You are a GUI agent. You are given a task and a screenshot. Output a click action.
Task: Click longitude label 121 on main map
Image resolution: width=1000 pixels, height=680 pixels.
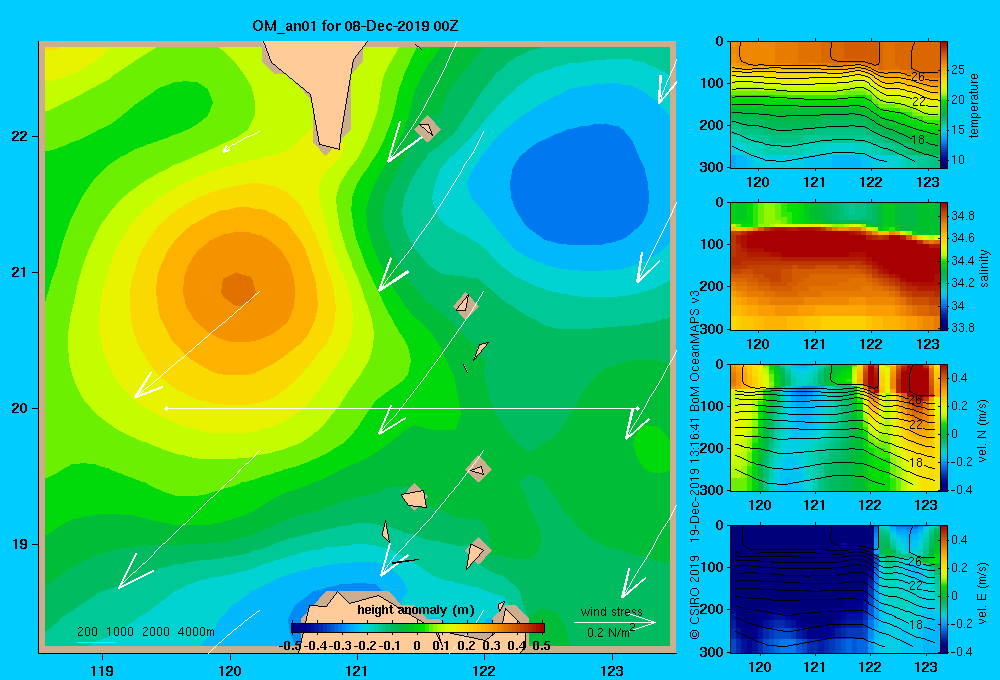click(x=357, y=670)
